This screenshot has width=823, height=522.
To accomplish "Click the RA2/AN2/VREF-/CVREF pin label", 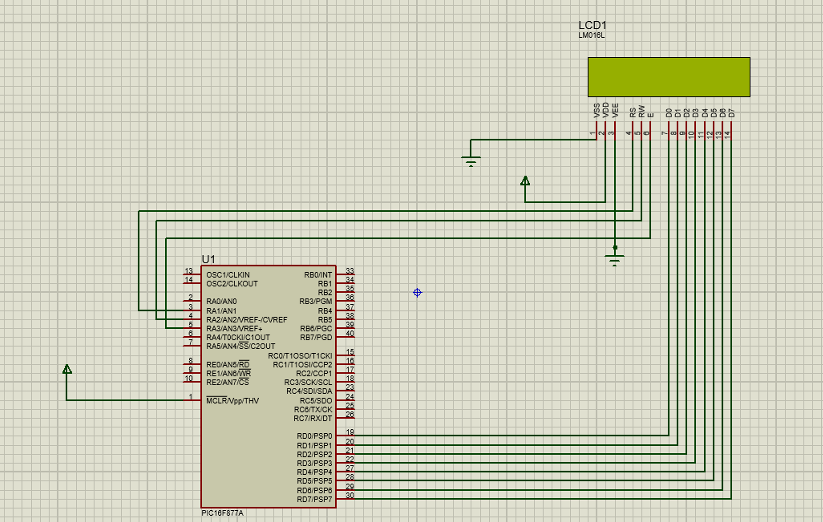I will pyautogui.click(x=247, y=319).
